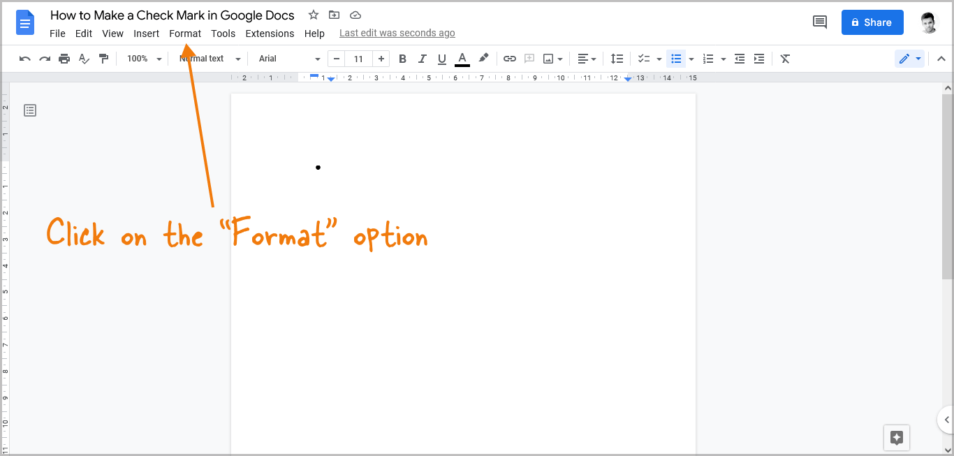Open the Tools menu
The height and width of the screenshot is (456, 954).
tap(223, 33)
